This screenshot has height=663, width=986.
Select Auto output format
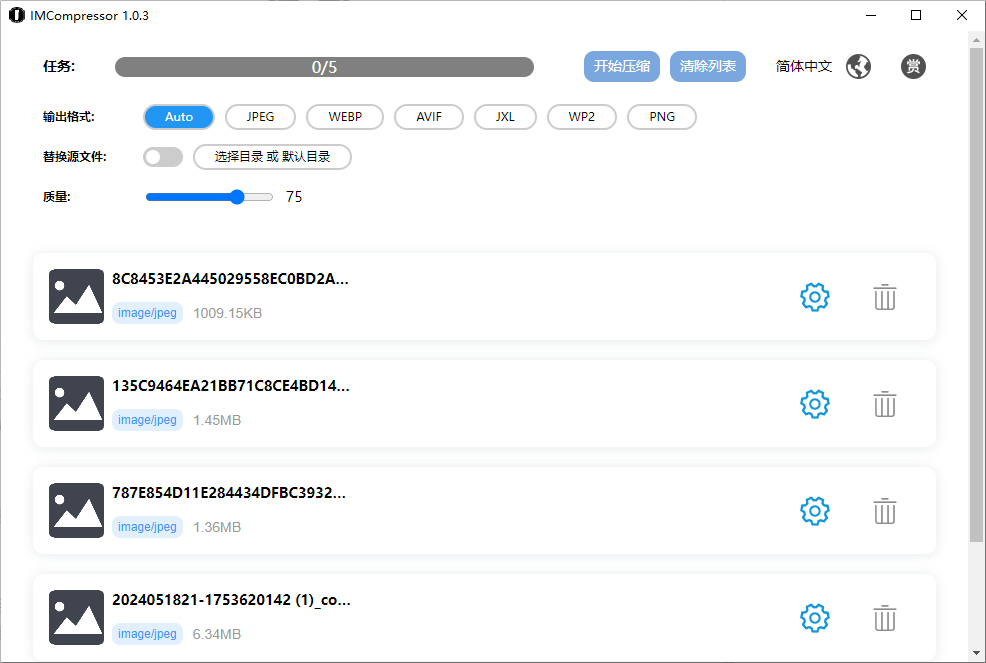coord(179,117)
